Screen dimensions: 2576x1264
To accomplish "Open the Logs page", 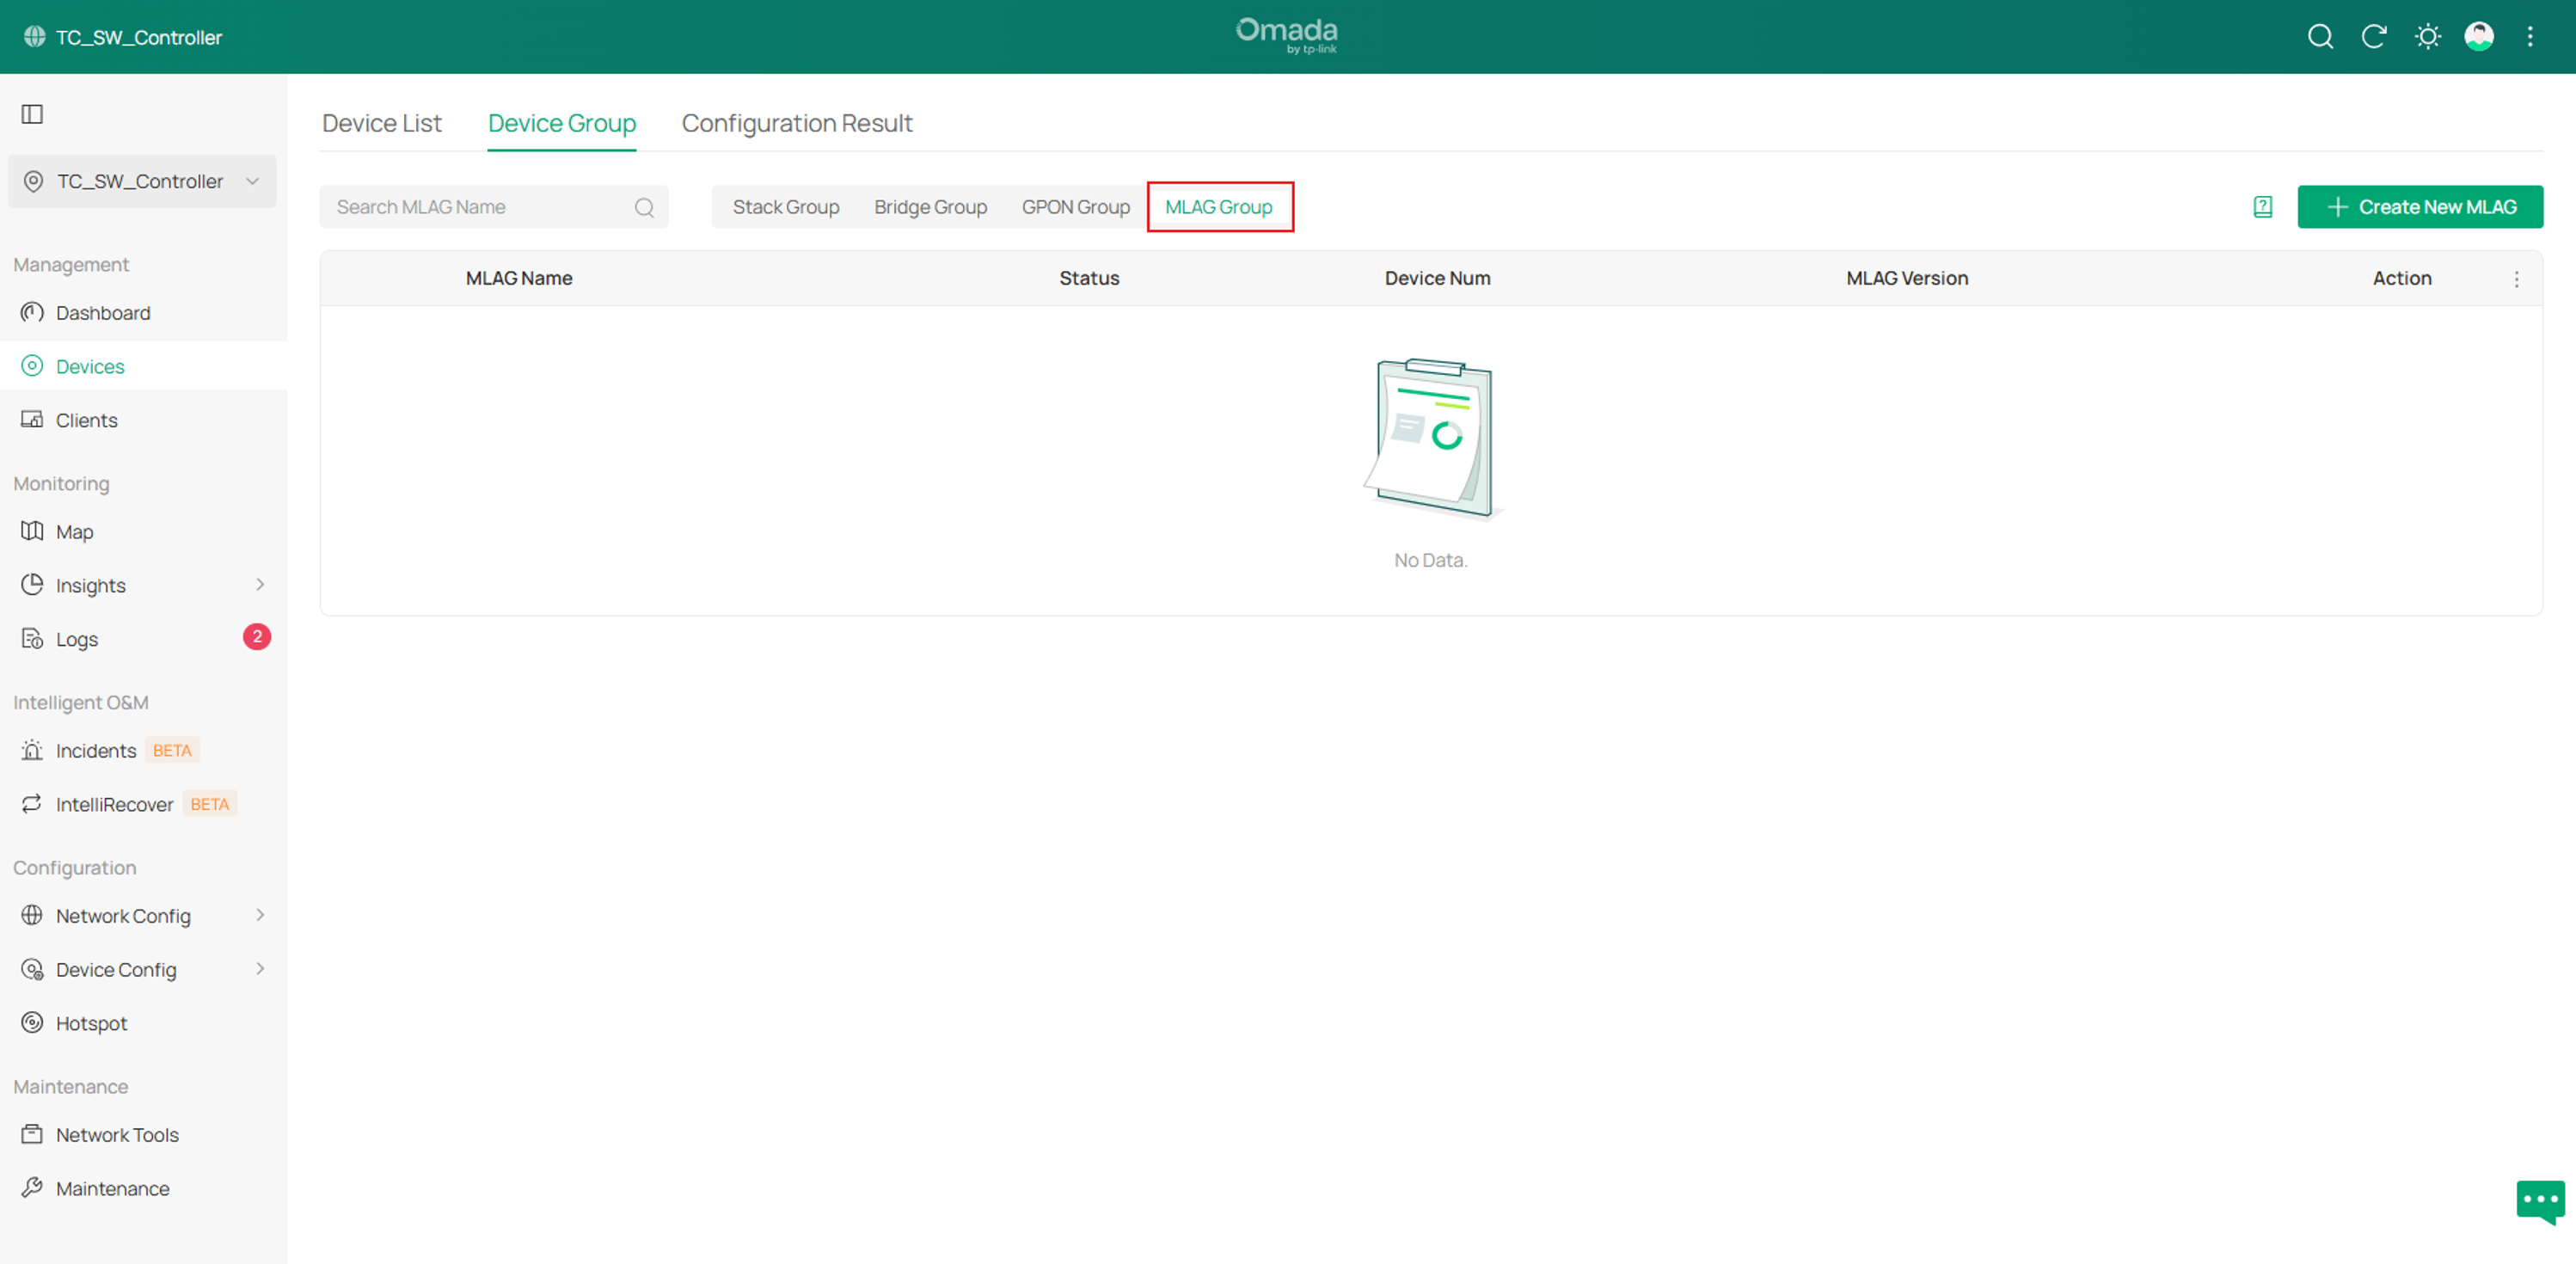I will [x=77, y=639].
